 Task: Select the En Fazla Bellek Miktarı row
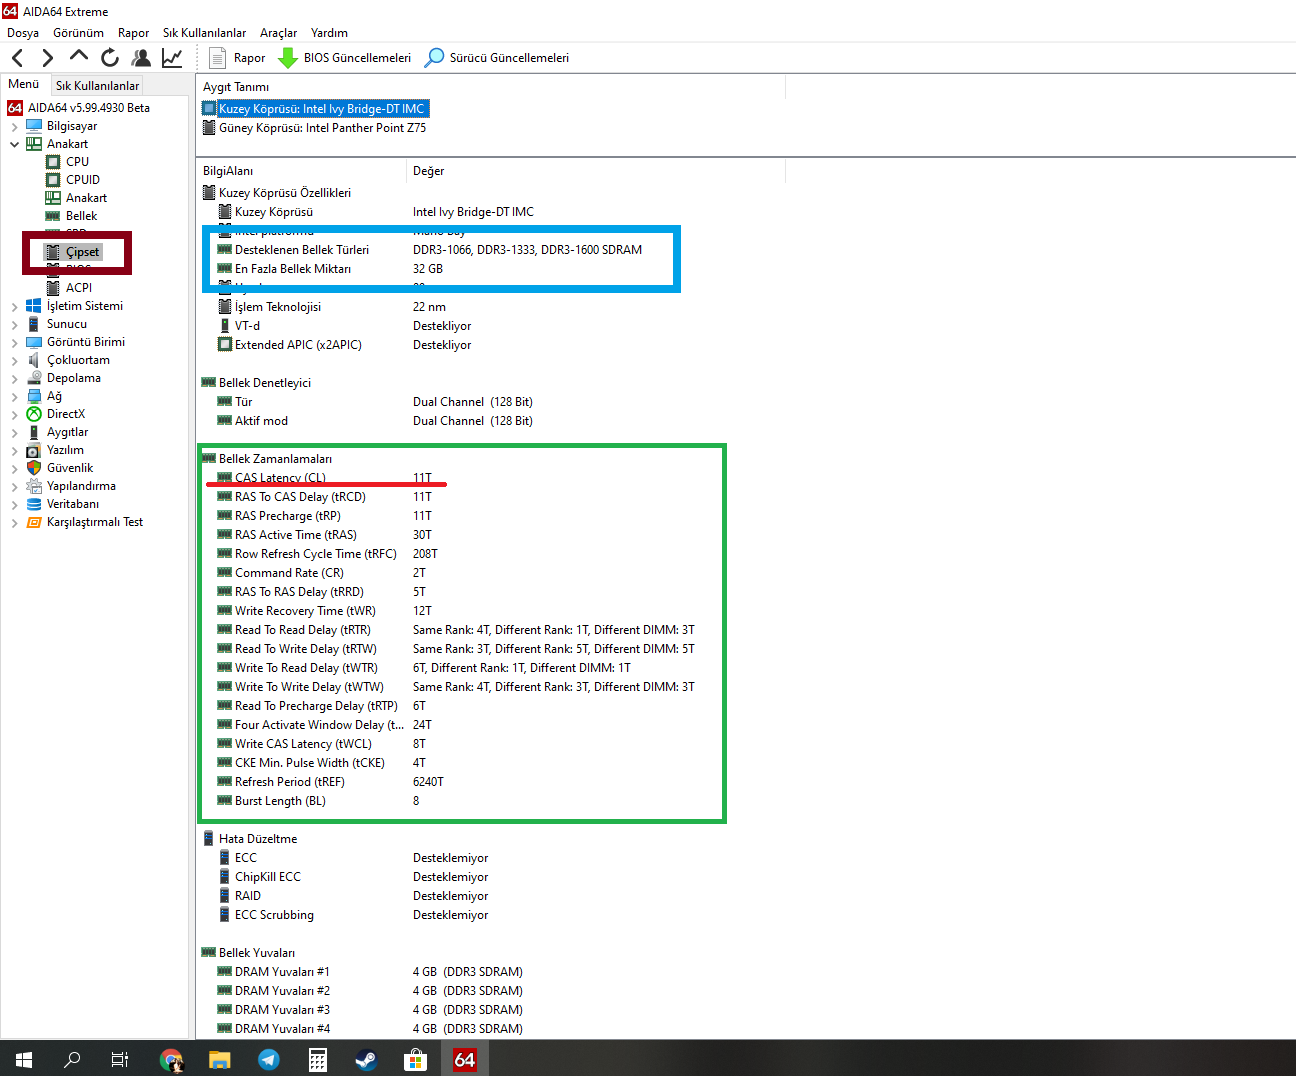(330, 269)
